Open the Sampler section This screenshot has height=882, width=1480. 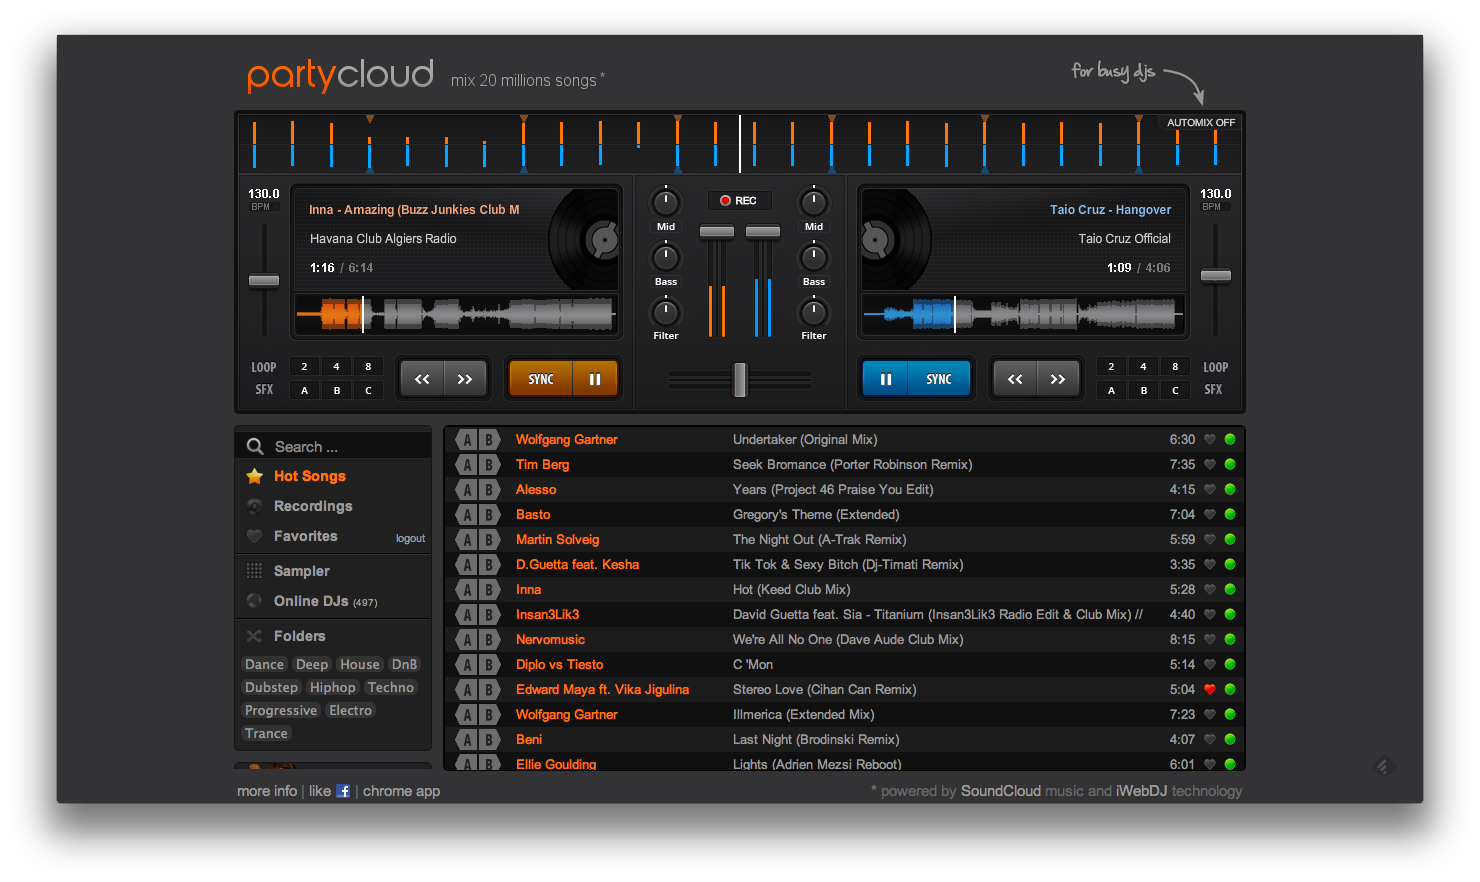(x=302, y=571)
